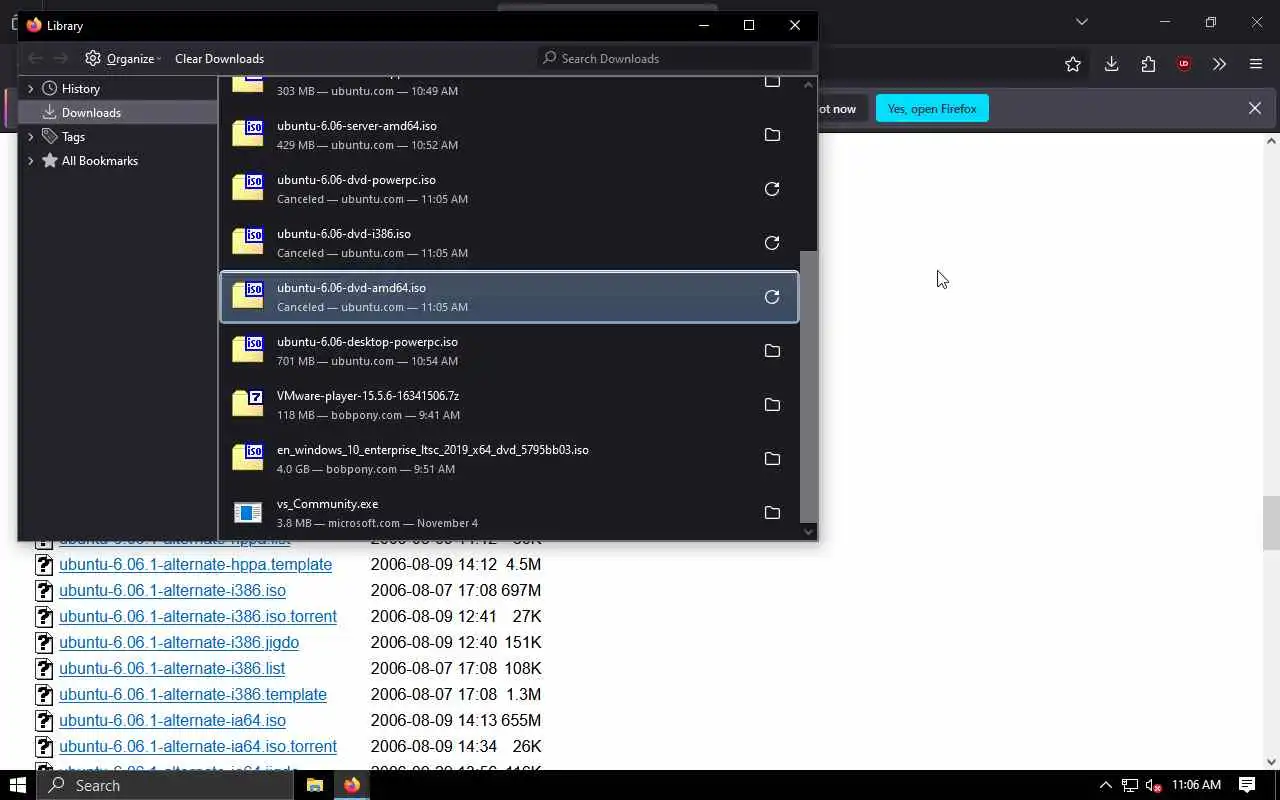The width and height of the screenshot is (1280, 800).
Task: Show ubuntu-6.06-desktop-powerpc.iso in folder
Action: pyautogui.click(x=772, y=351)
